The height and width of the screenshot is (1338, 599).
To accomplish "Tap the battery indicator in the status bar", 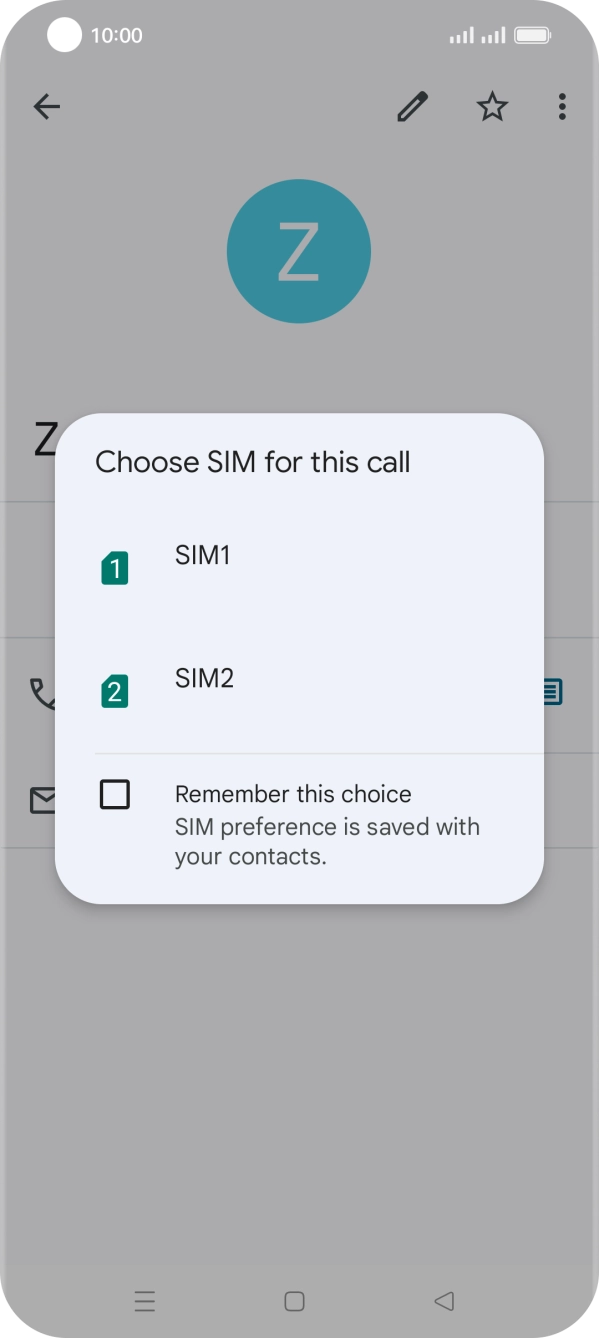I will click(x=533, y=33).
